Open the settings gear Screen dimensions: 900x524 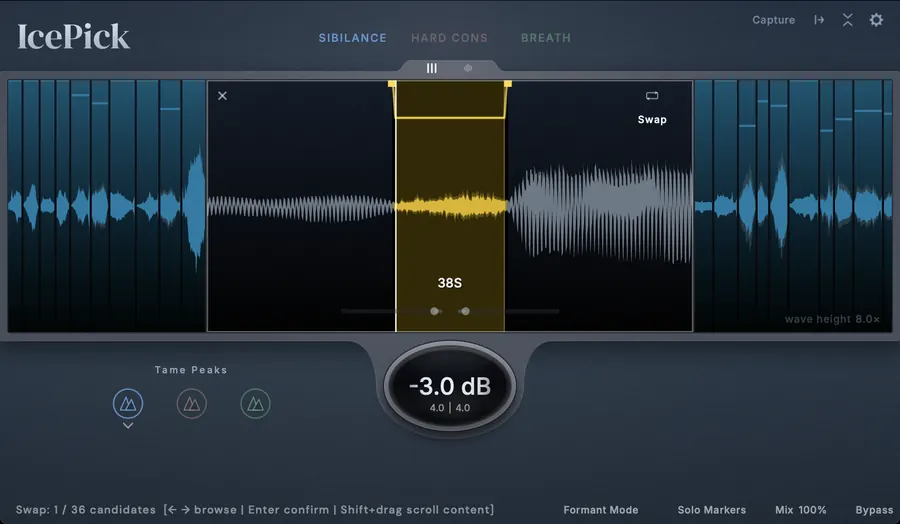876,20
